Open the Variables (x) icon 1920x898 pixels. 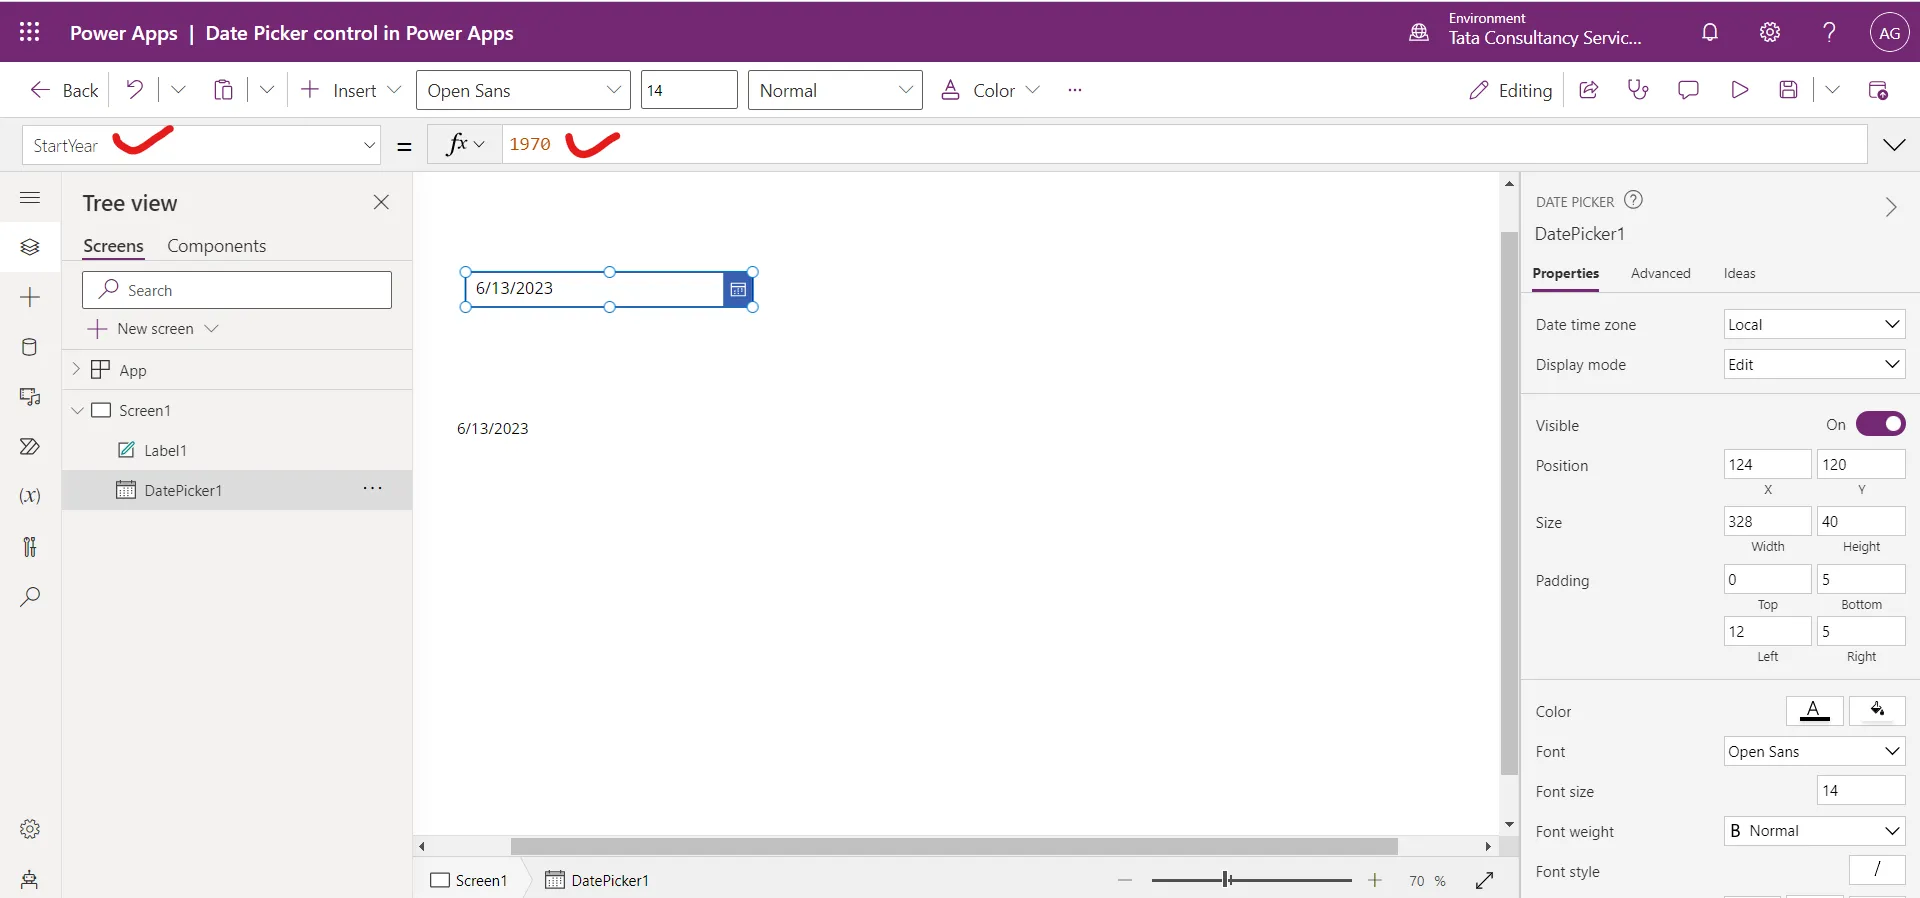[30, 496]
